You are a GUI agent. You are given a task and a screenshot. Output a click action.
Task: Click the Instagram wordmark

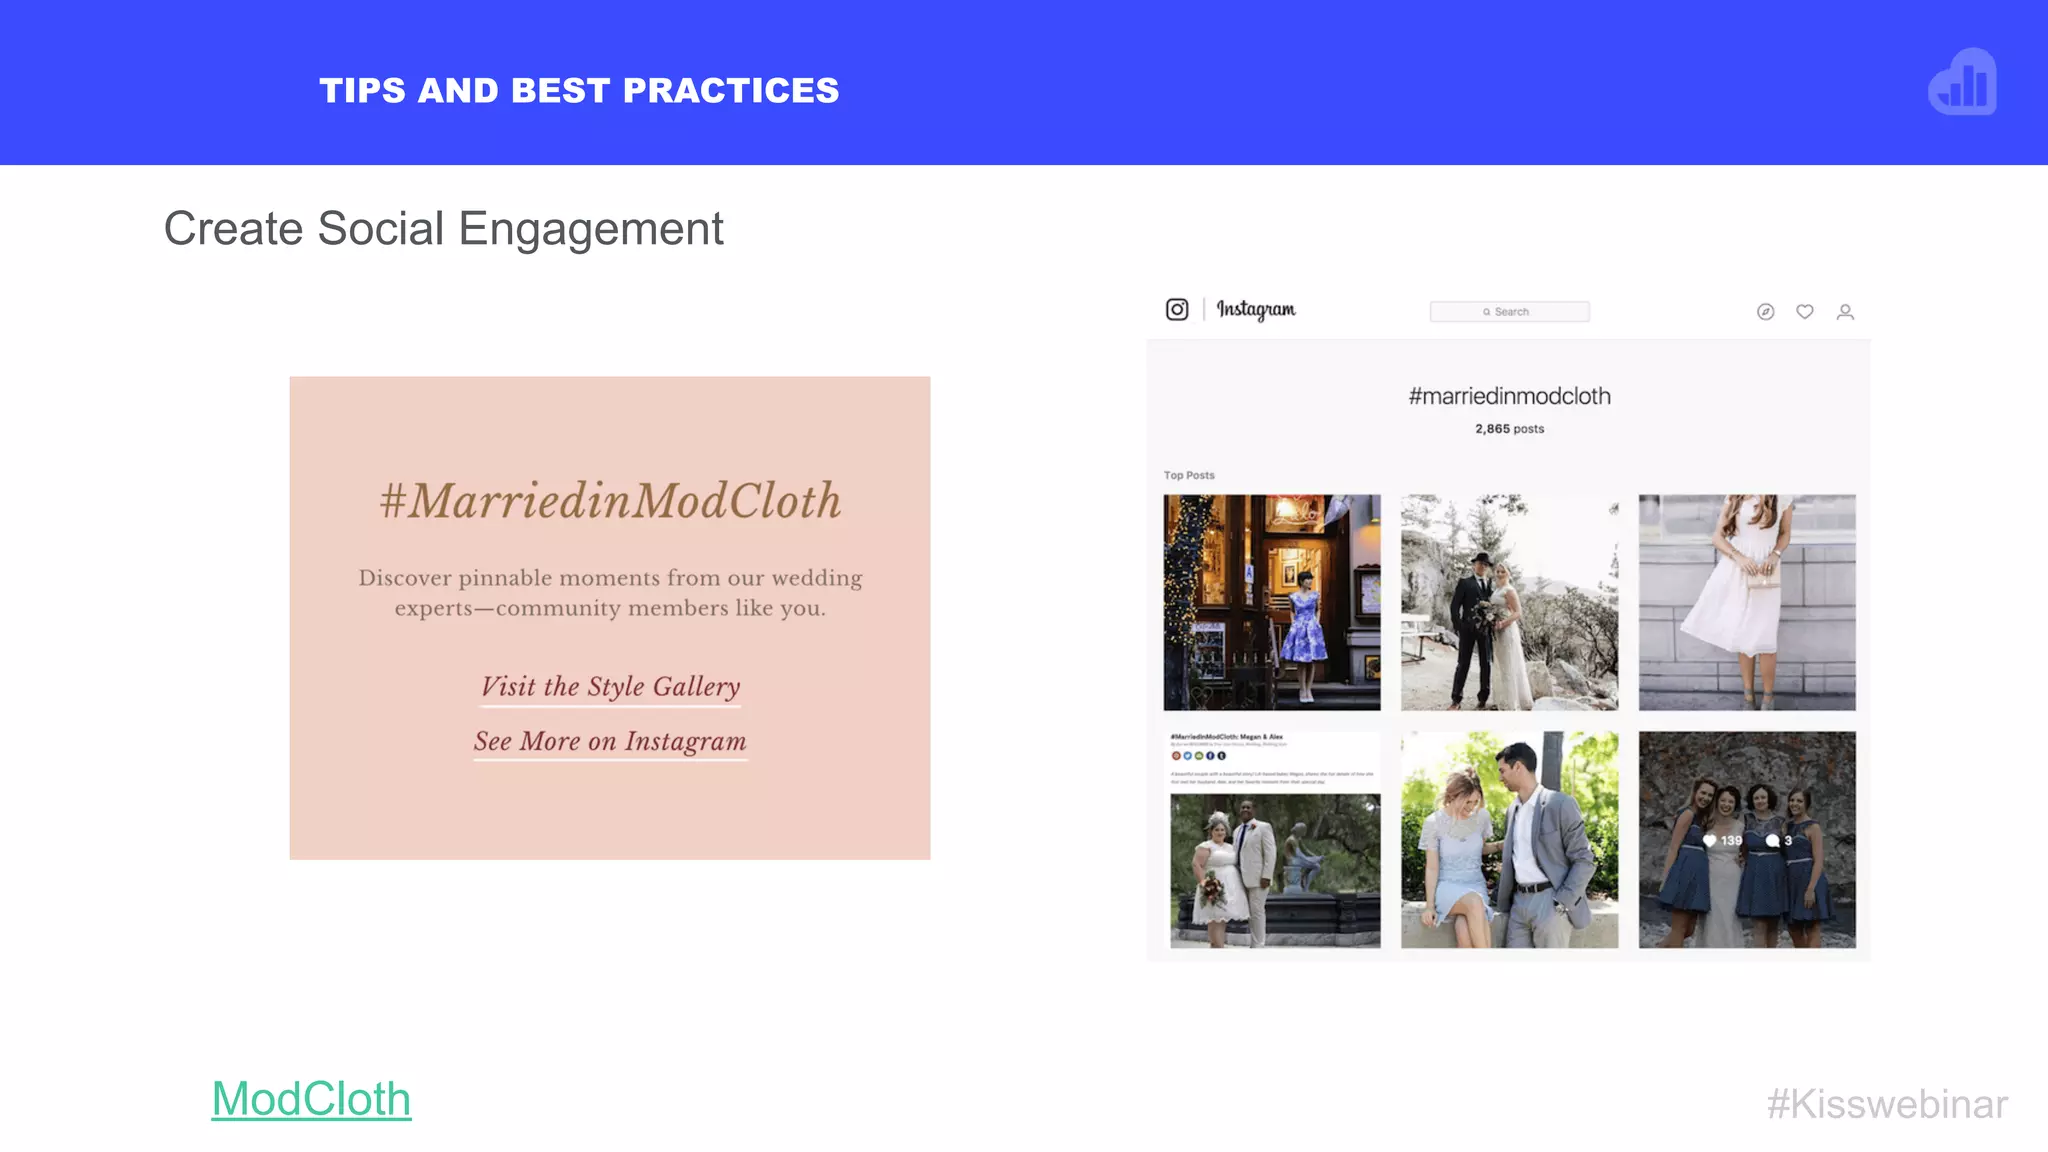point(1256,310)
